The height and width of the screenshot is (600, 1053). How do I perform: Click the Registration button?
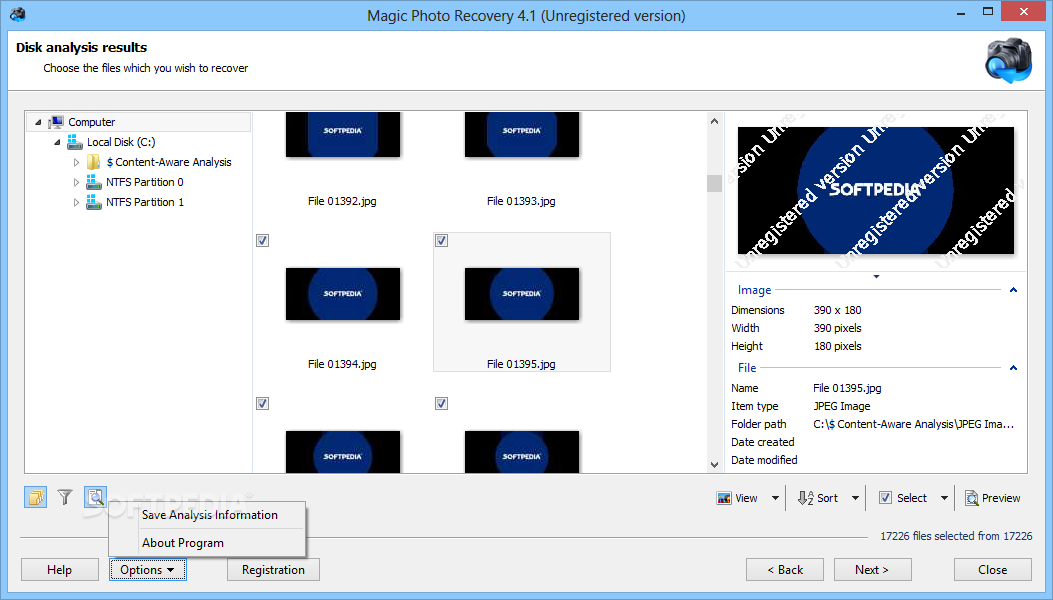[273, 570]
